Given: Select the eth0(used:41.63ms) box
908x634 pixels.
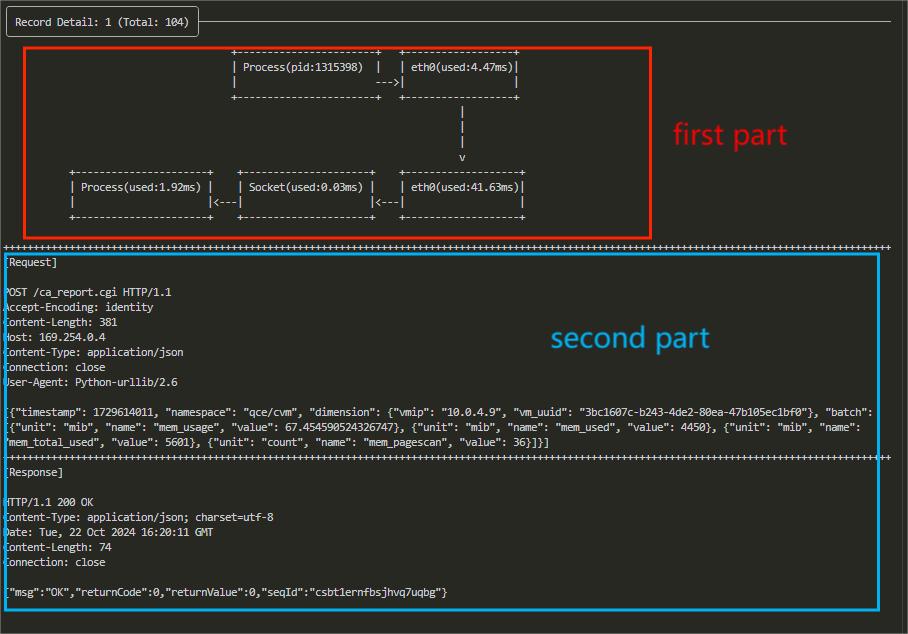Looking at the screenshot, I should (x=463, y=187).
